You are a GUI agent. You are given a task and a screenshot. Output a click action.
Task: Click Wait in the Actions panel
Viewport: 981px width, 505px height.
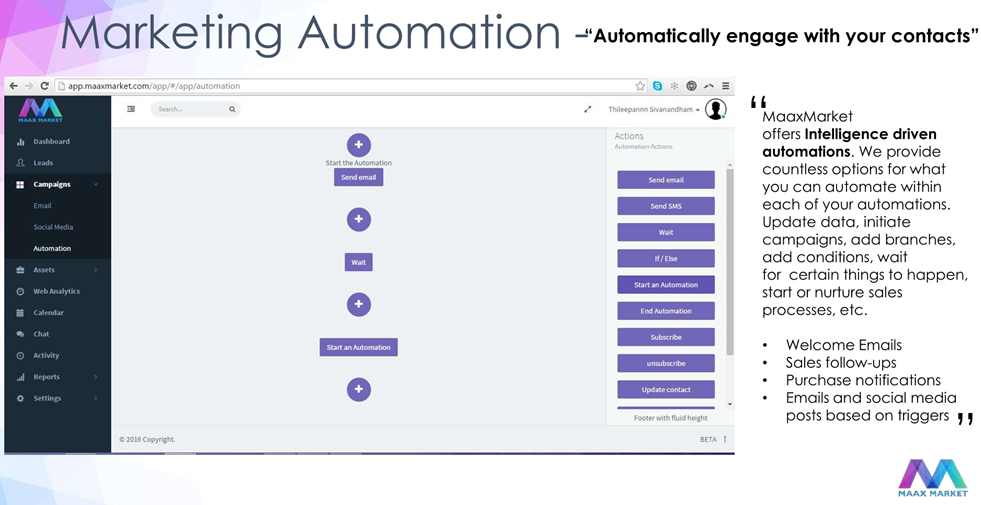(666, 232)
